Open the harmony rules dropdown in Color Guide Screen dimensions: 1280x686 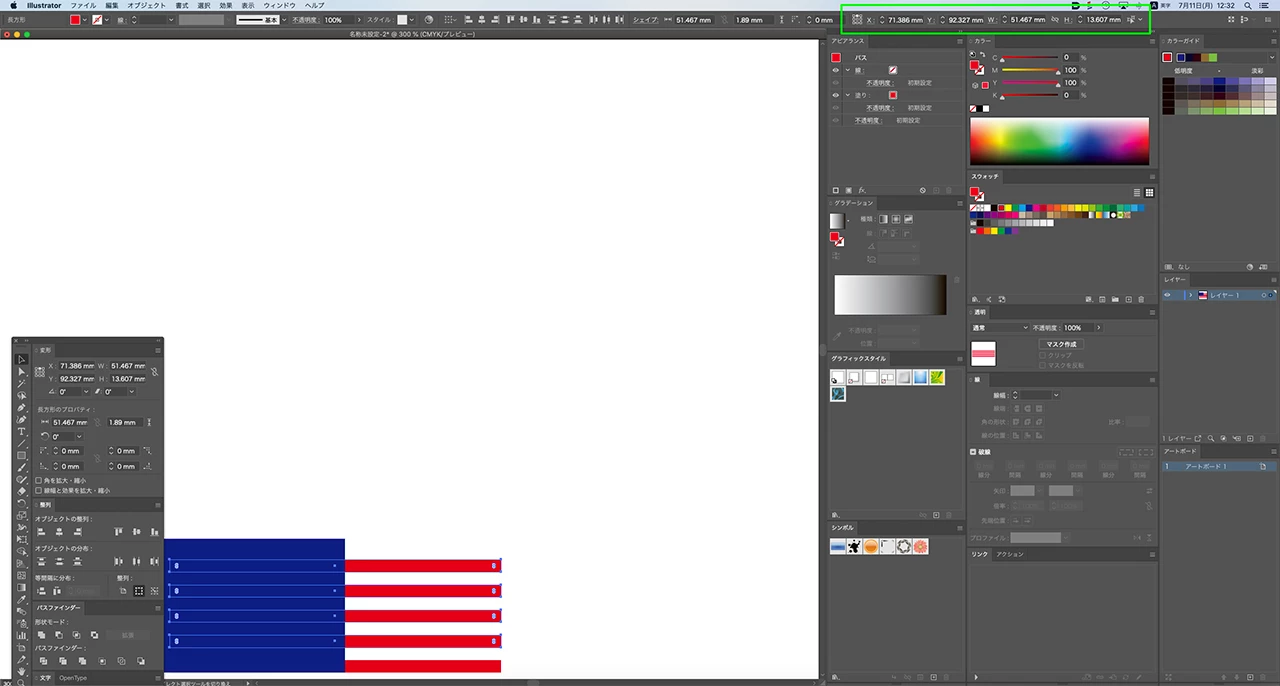(1272, 57)
